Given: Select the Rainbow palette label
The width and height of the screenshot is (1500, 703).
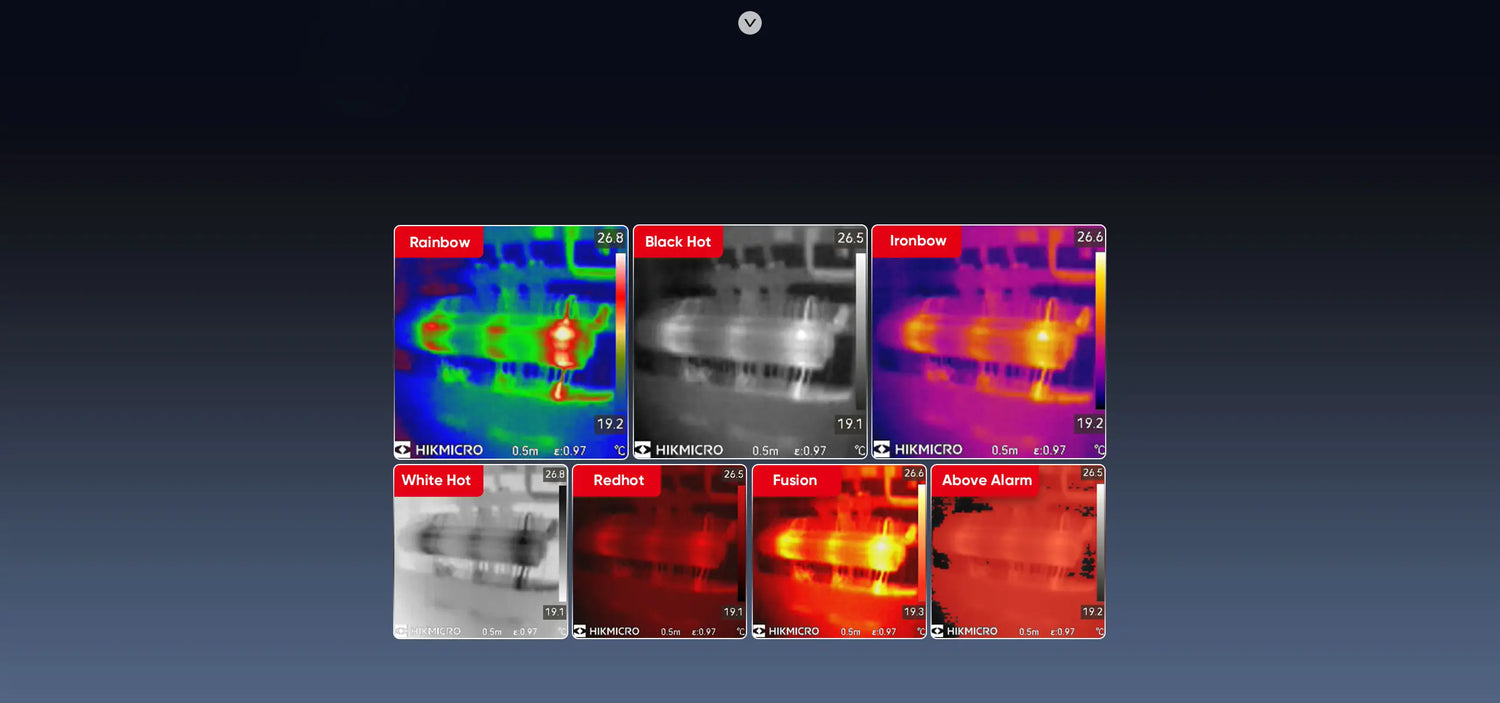Looking at the screenshot, I should point(439,242).
